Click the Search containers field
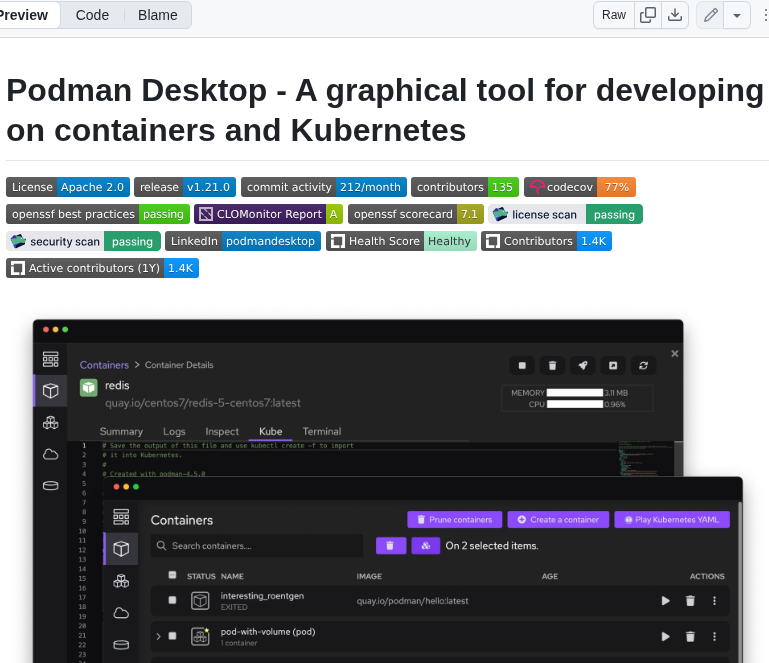This screenshot has height=663, width=769. (257, 546)
